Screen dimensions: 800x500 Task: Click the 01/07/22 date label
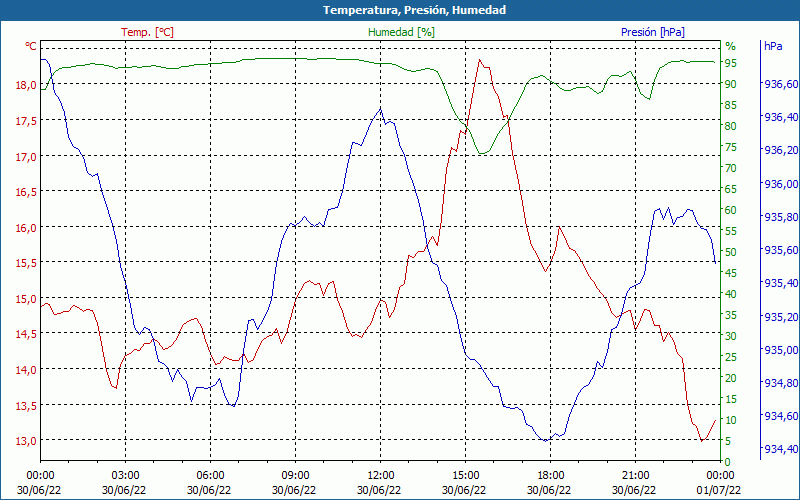click(719, 491)
